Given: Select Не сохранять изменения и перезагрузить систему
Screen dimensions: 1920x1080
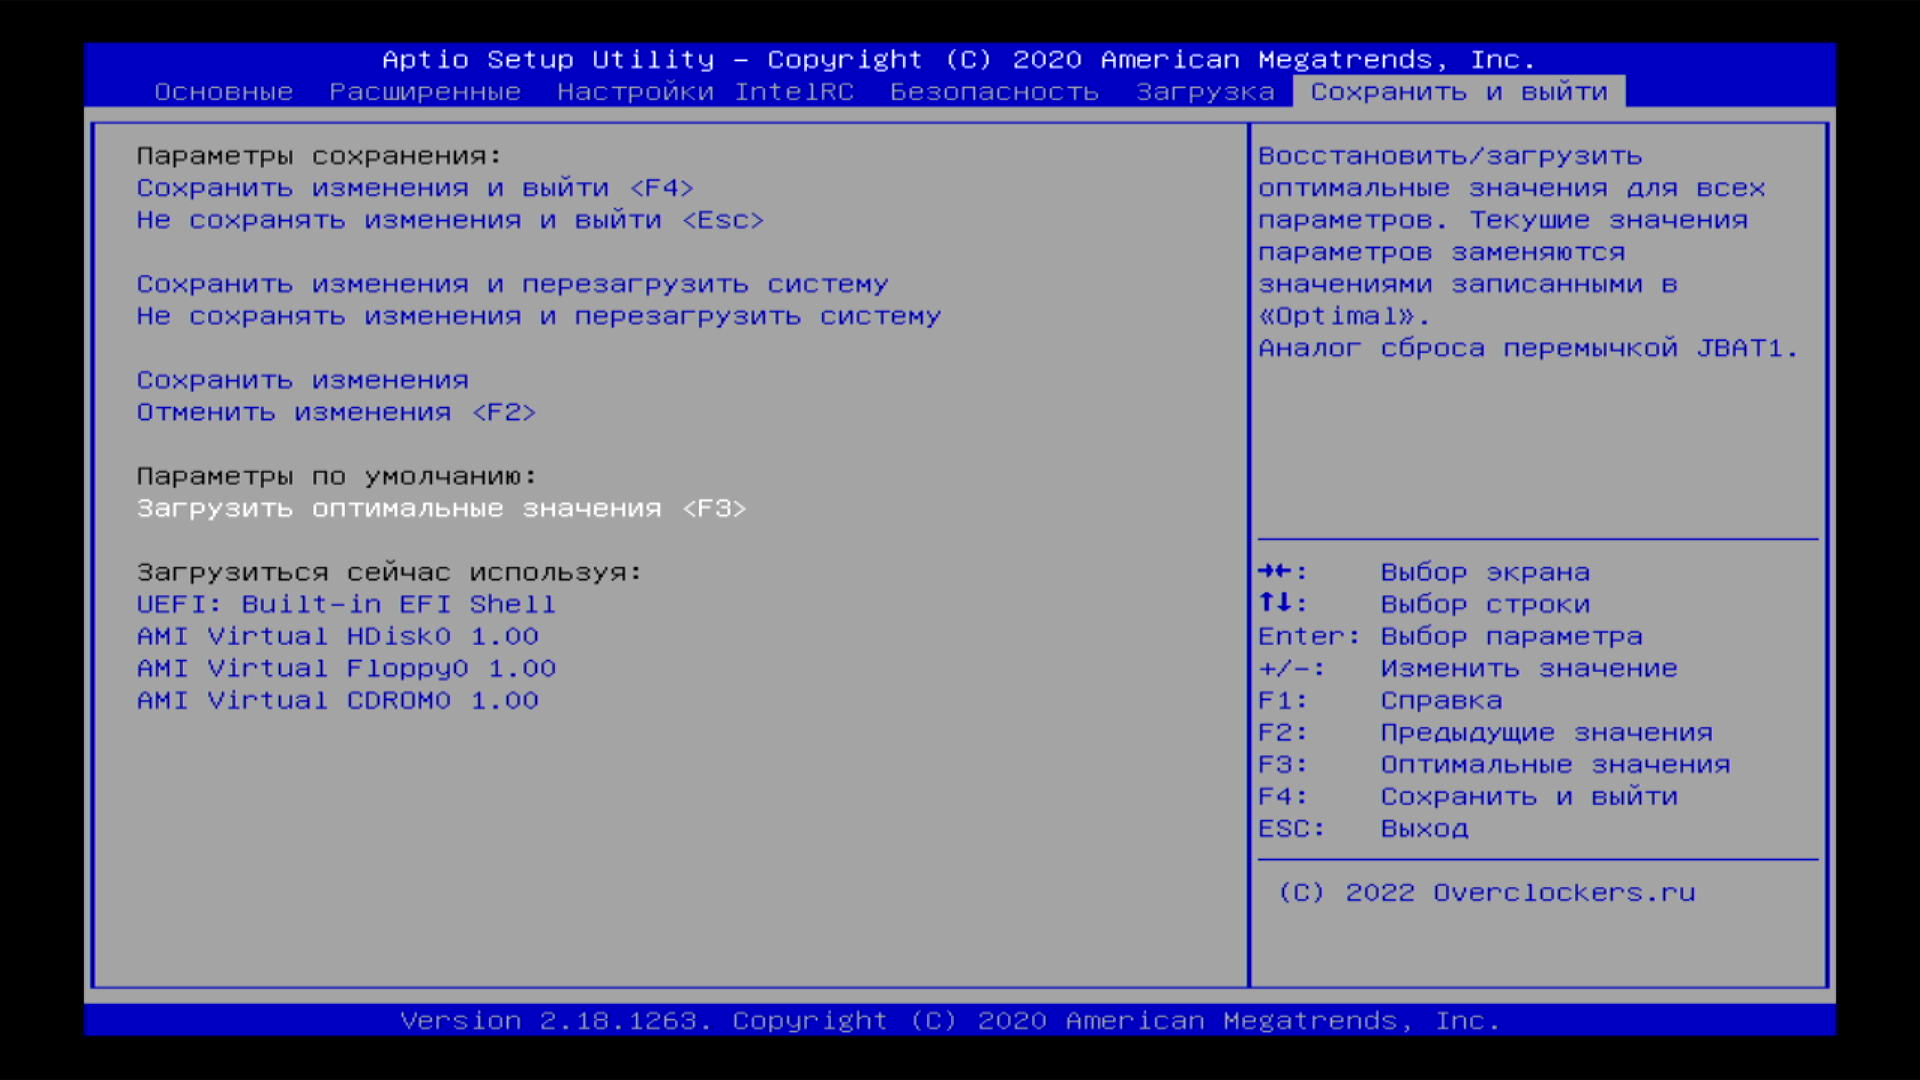Looking at the screenshot, I should [x=538, y=316].
